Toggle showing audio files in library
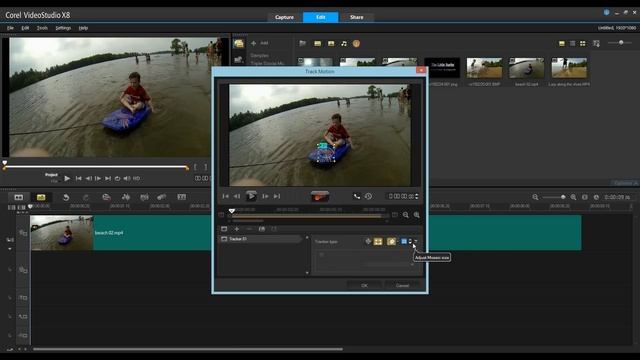Image resolution: width=640 pixels, height=360 pixels. (x=344, y=43)
